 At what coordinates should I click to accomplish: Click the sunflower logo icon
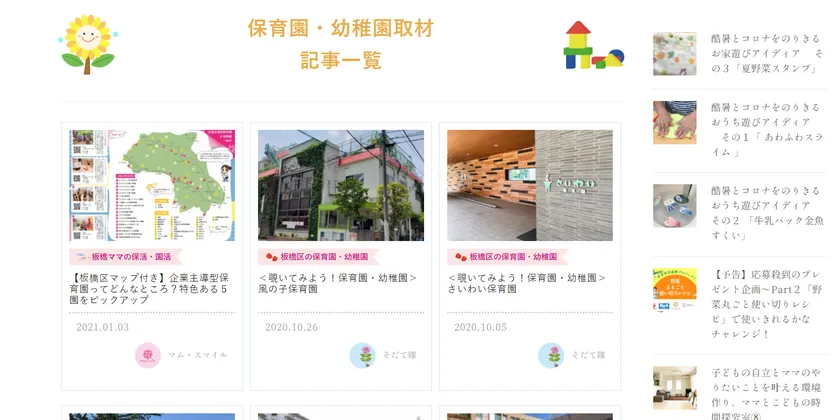pyautogui.click(x=88, y=44)
